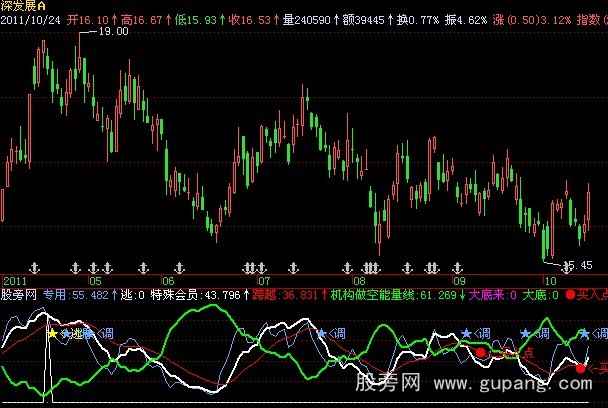The image size is (608, 408).
Task: Click the amplitude value 振4.62%
Action: 466,20
